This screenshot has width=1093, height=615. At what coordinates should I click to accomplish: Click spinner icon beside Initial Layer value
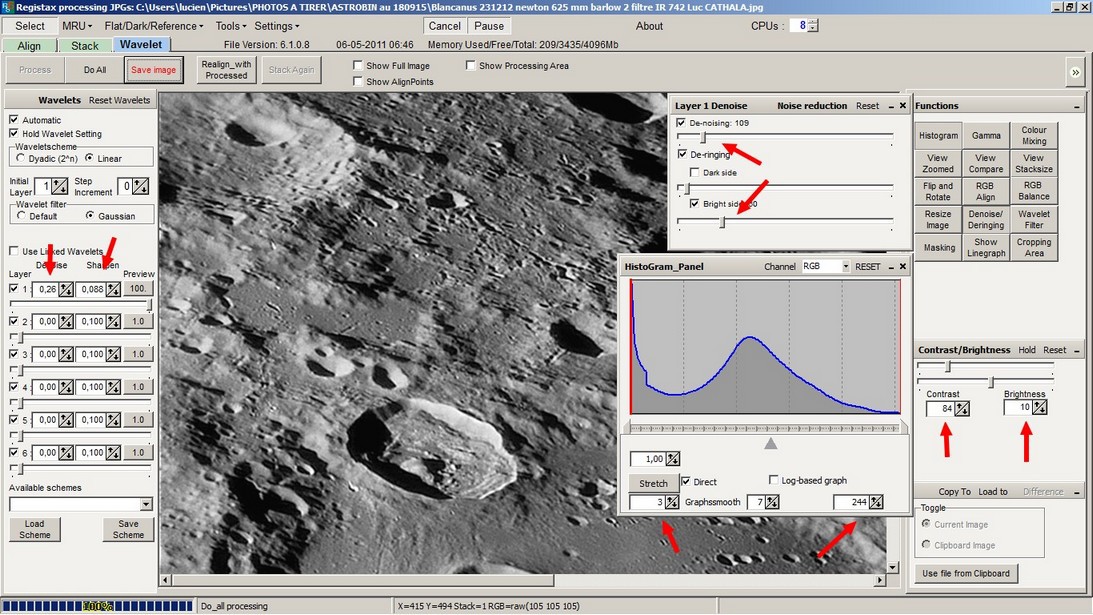60,186
